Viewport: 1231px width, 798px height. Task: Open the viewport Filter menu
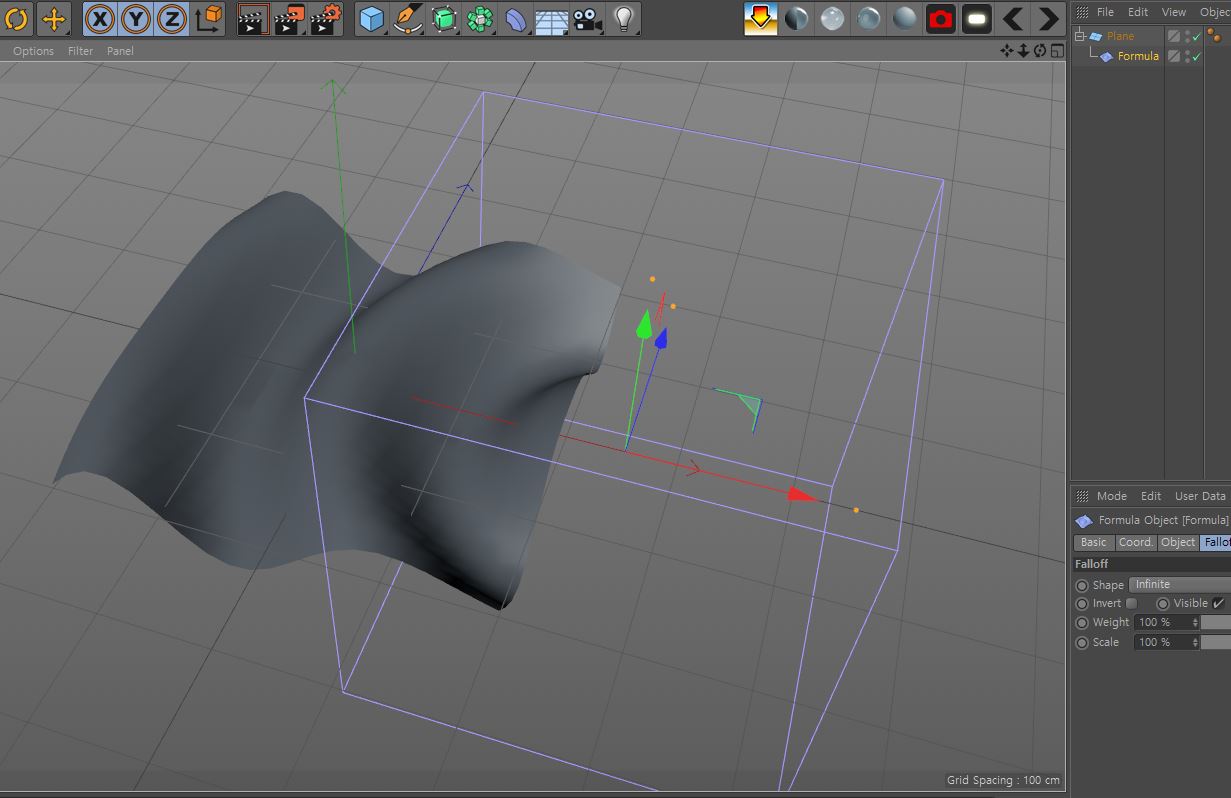[x=81, y=51]
